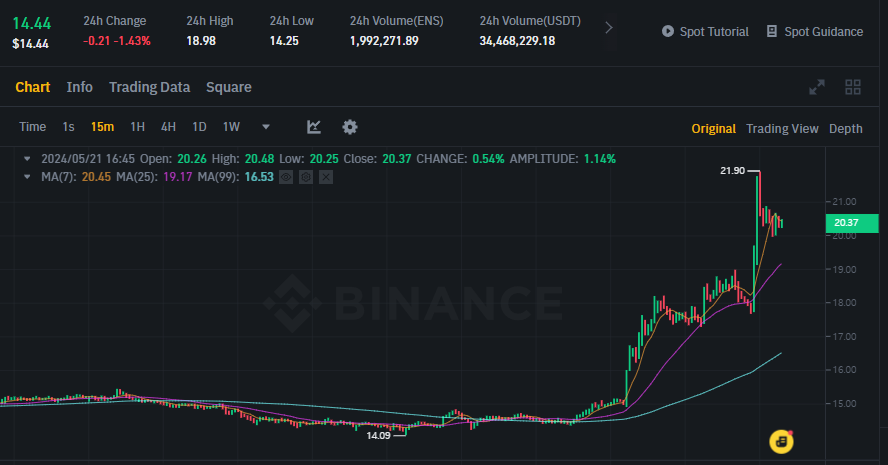Collapse the MA(7) indicator row arrow
The width and height of the screenshot is (888, 465).
pyautogui.click(x=27, y=177)
